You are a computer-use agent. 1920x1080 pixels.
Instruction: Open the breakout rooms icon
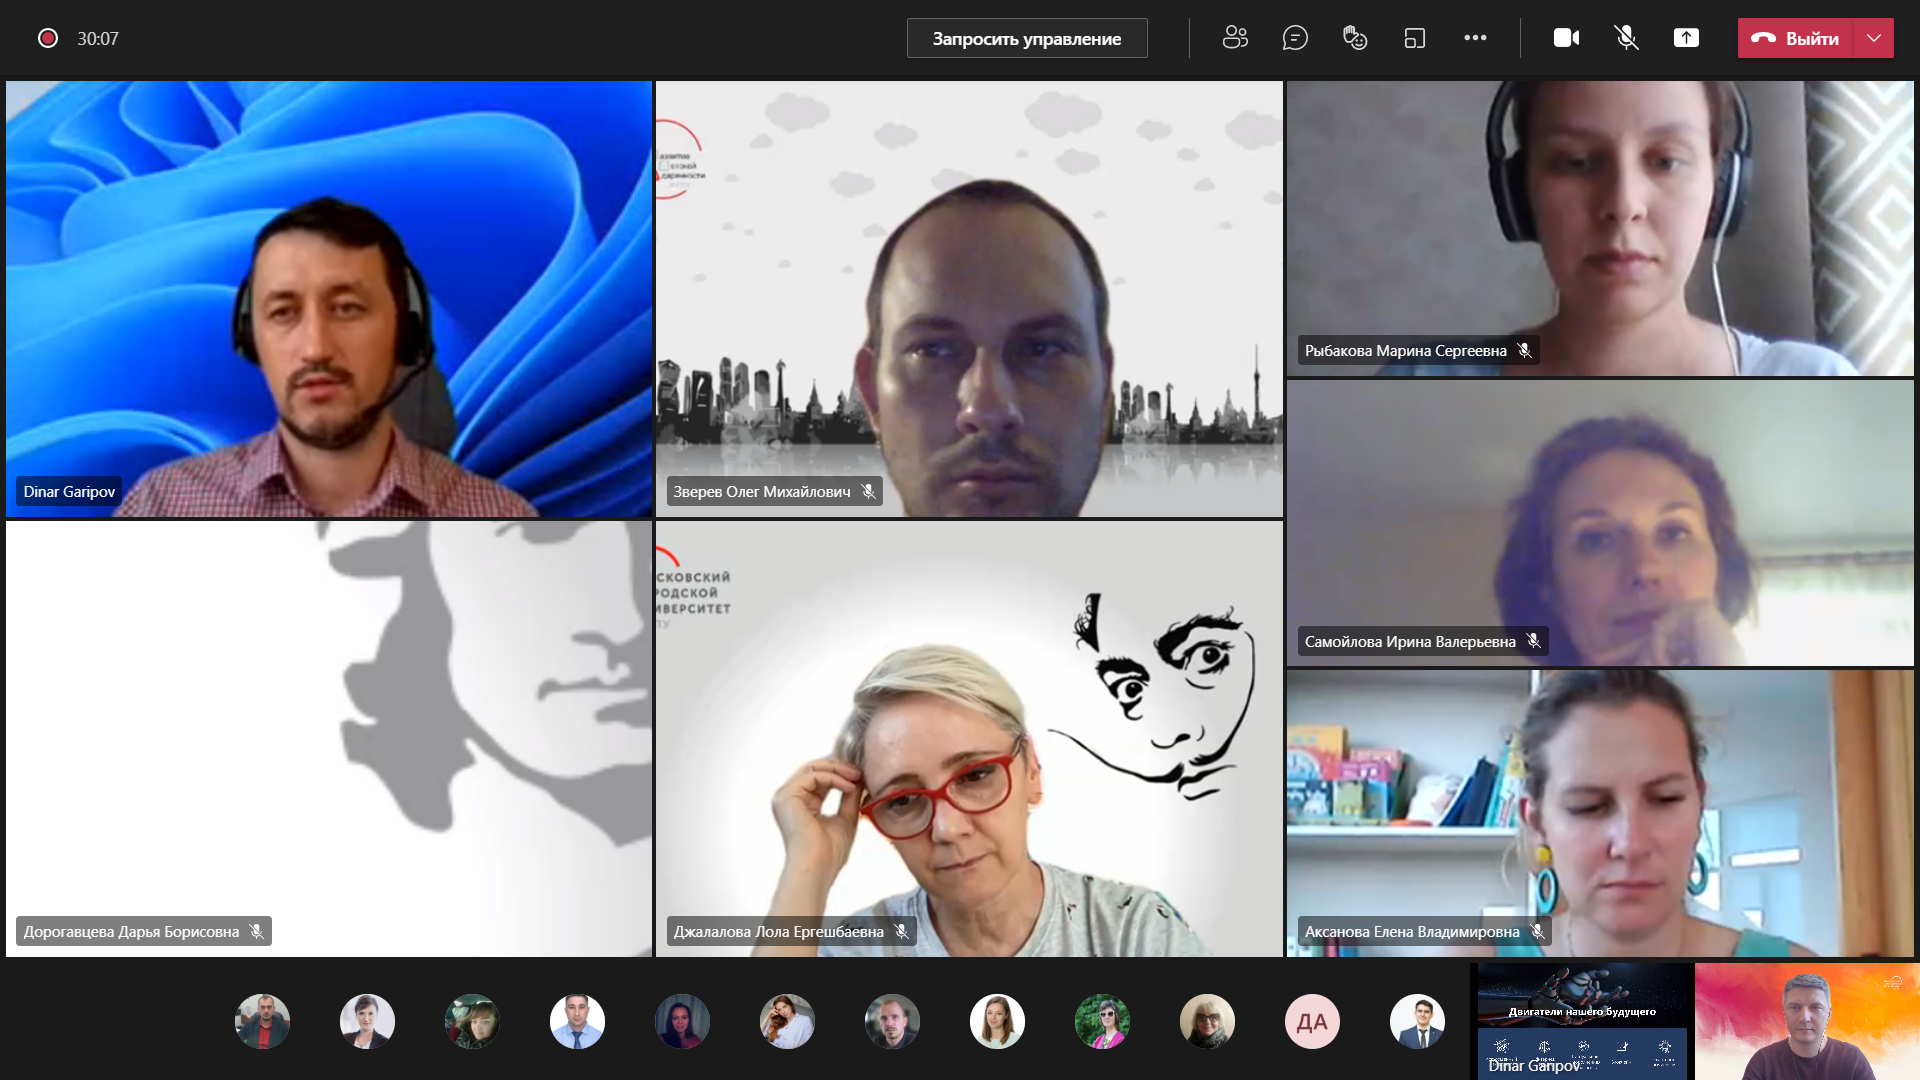(1415, 38)
